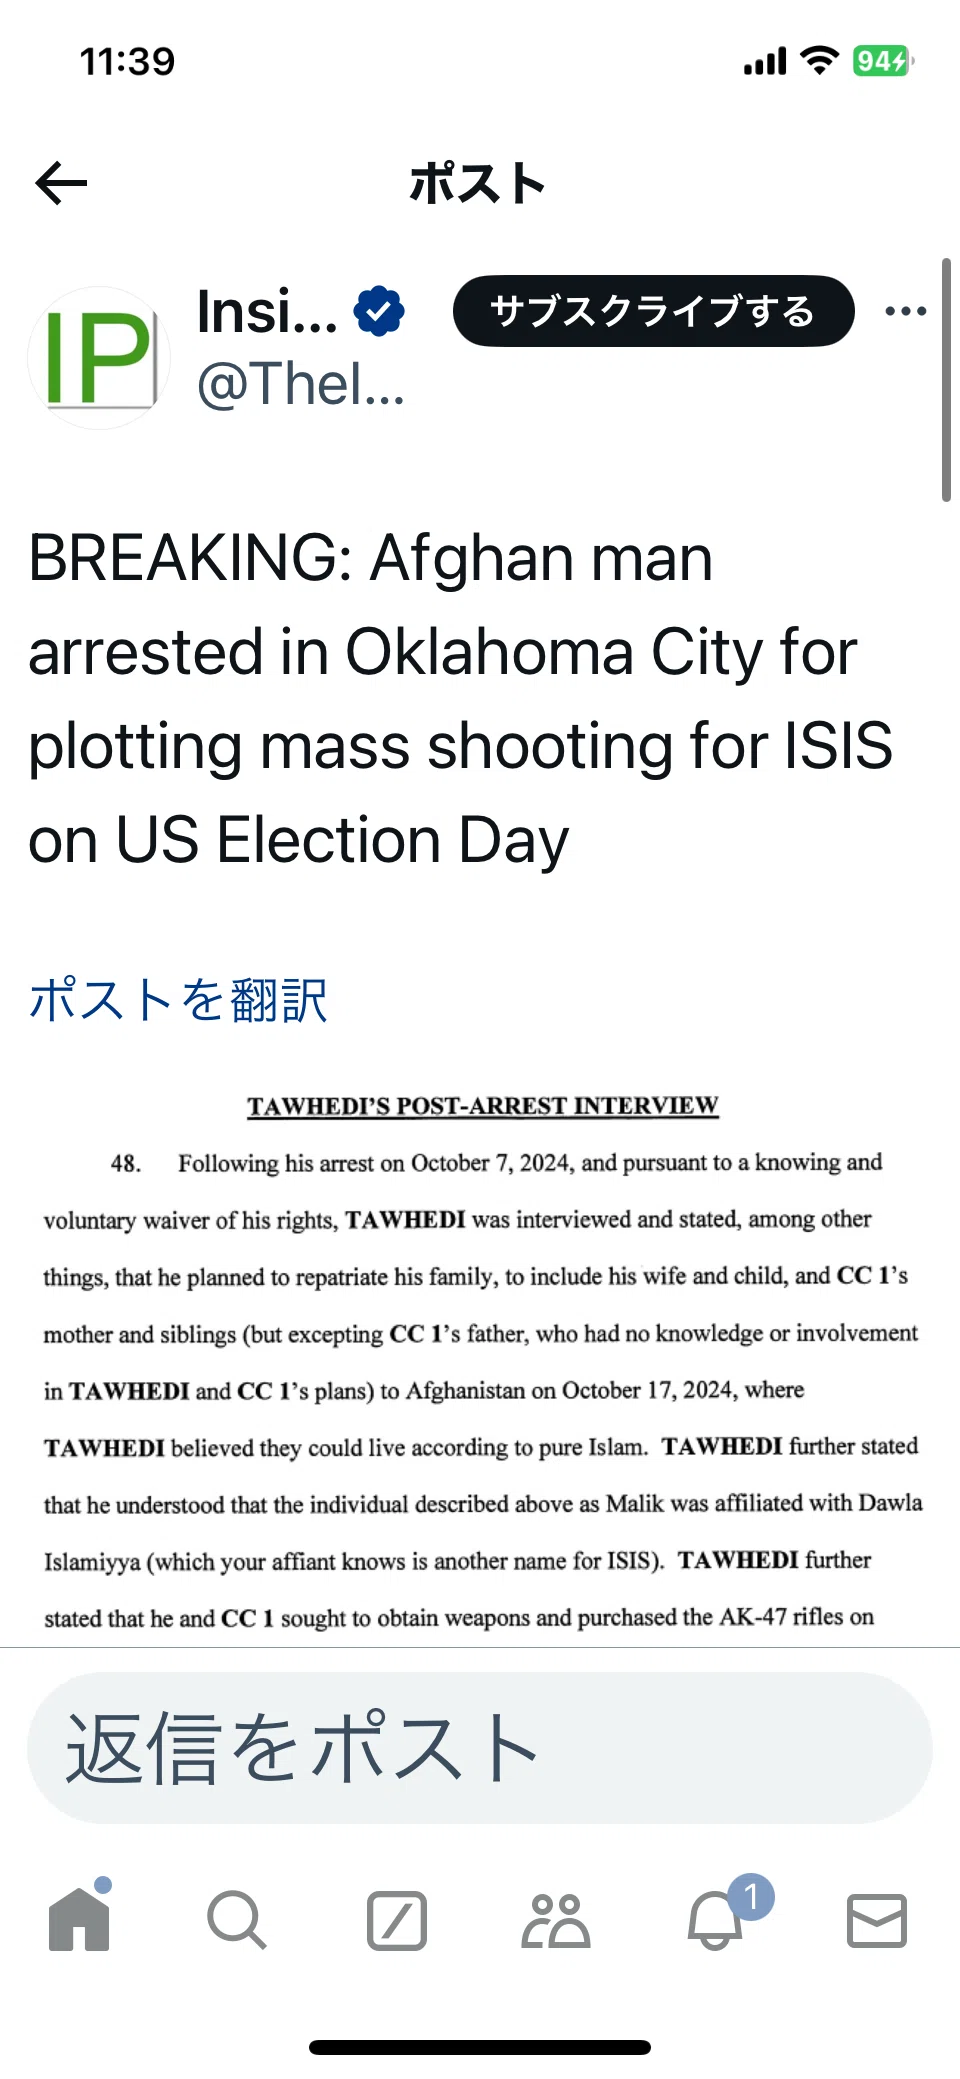
Task: Open the Messages envelope tab
Action: click(x=877, y=1920)
